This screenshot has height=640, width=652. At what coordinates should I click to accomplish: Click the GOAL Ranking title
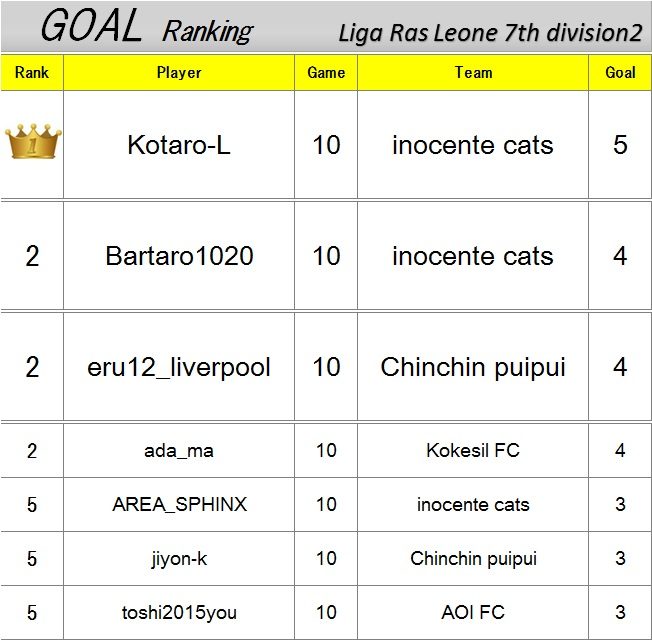tap(146, 27)
